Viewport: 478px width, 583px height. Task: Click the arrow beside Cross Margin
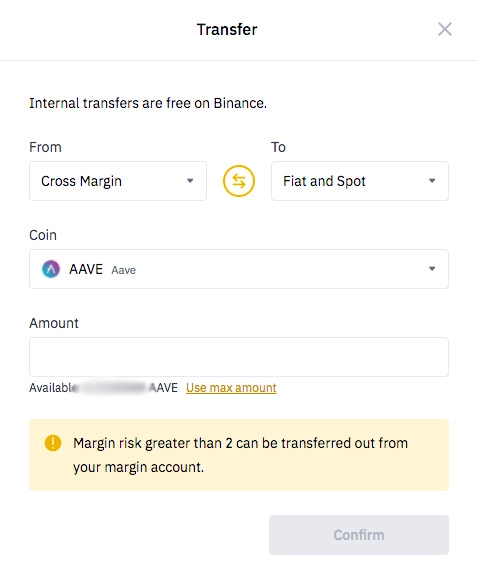click(190, 181)
